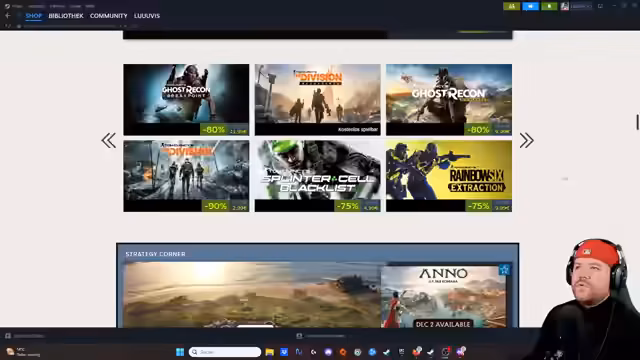Viewport: 640px width, 360px height.
Task: Click the back arrow in Steam navigation
Action: click(8, 16)
